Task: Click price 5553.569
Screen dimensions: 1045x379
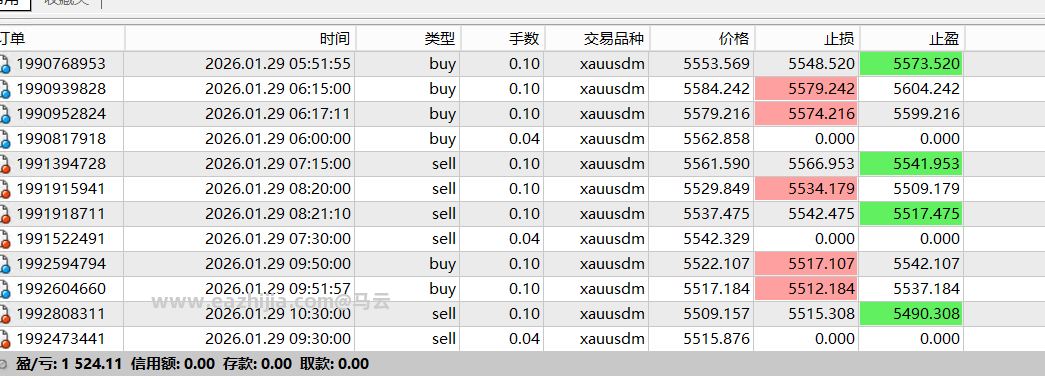Action: click(x=716, y=64)
